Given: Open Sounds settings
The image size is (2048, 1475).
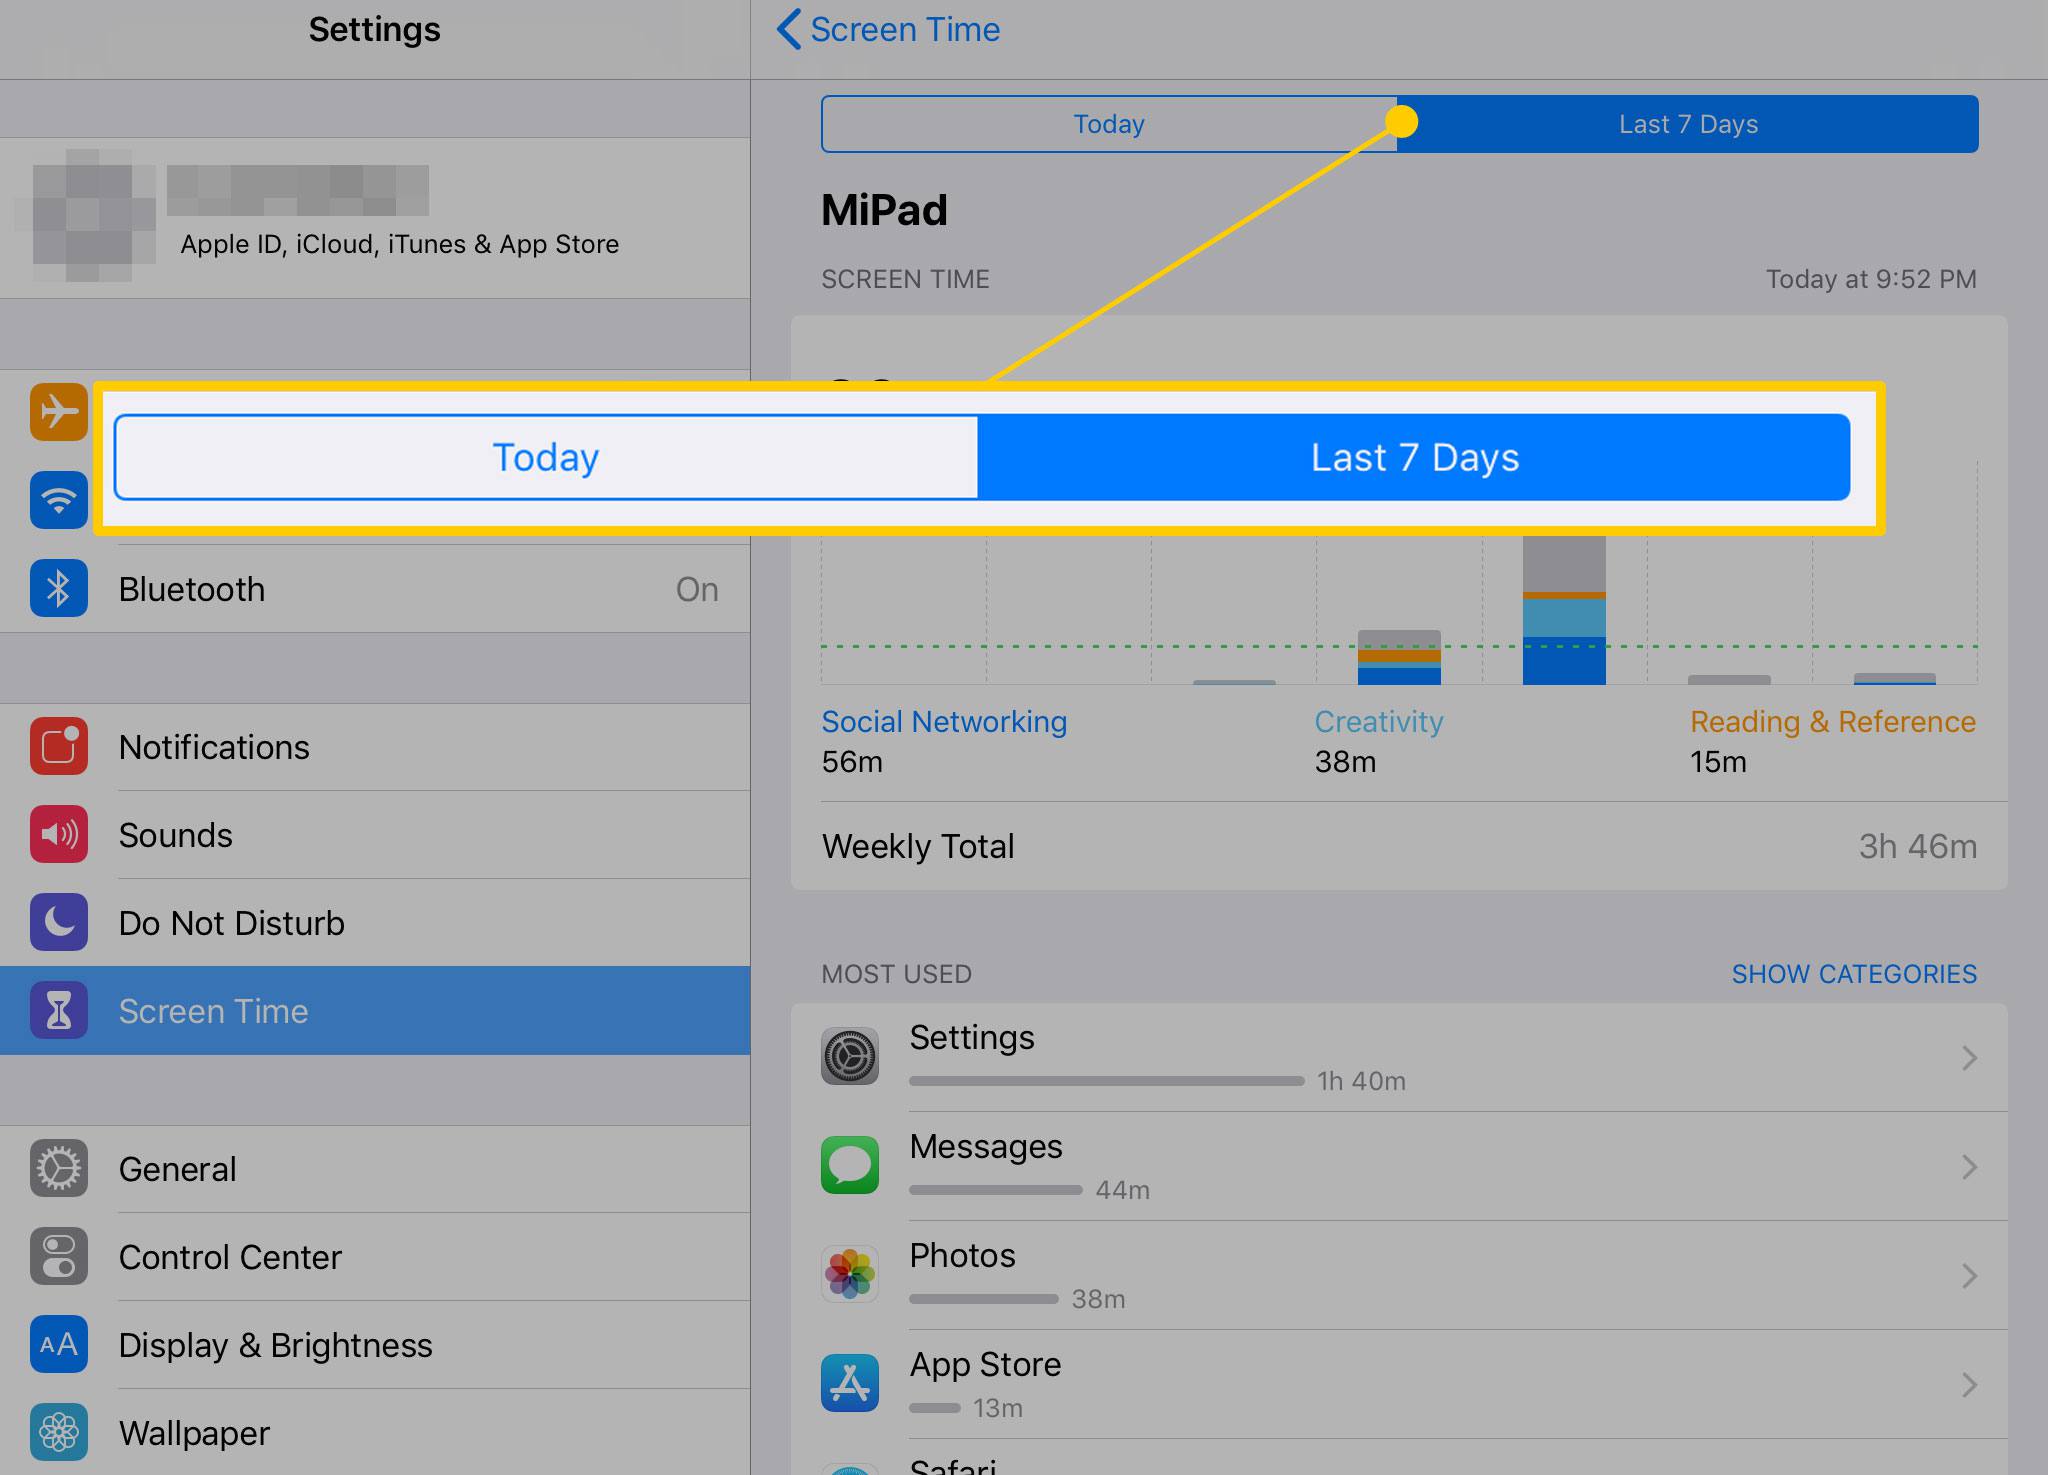Looking at the screenshot, I should point(375,835).
